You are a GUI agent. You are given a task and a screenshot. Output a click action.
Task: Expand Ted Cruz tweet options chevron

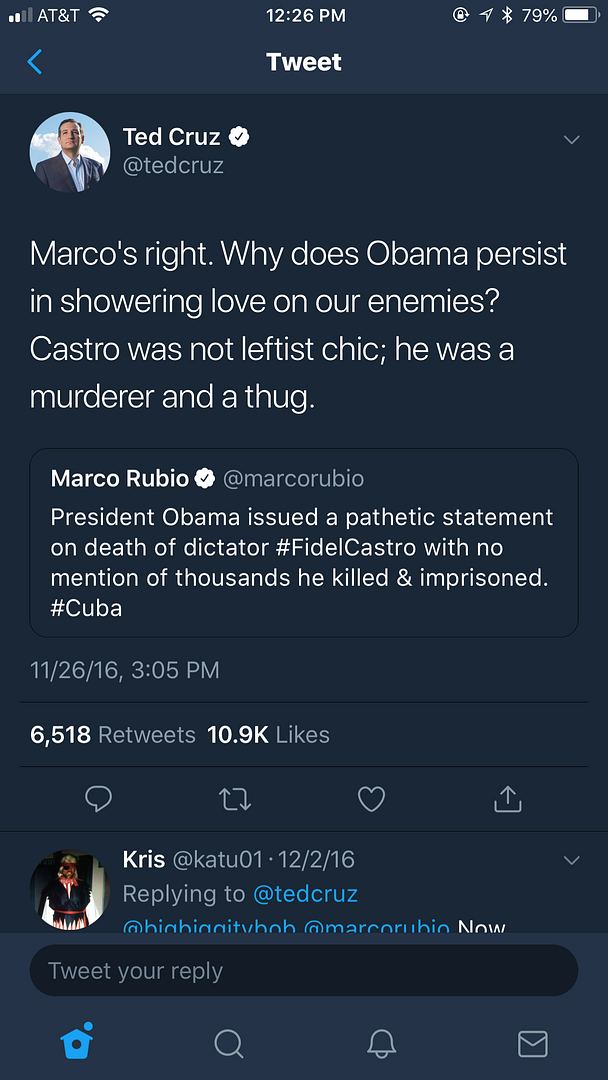pos(571,140)
